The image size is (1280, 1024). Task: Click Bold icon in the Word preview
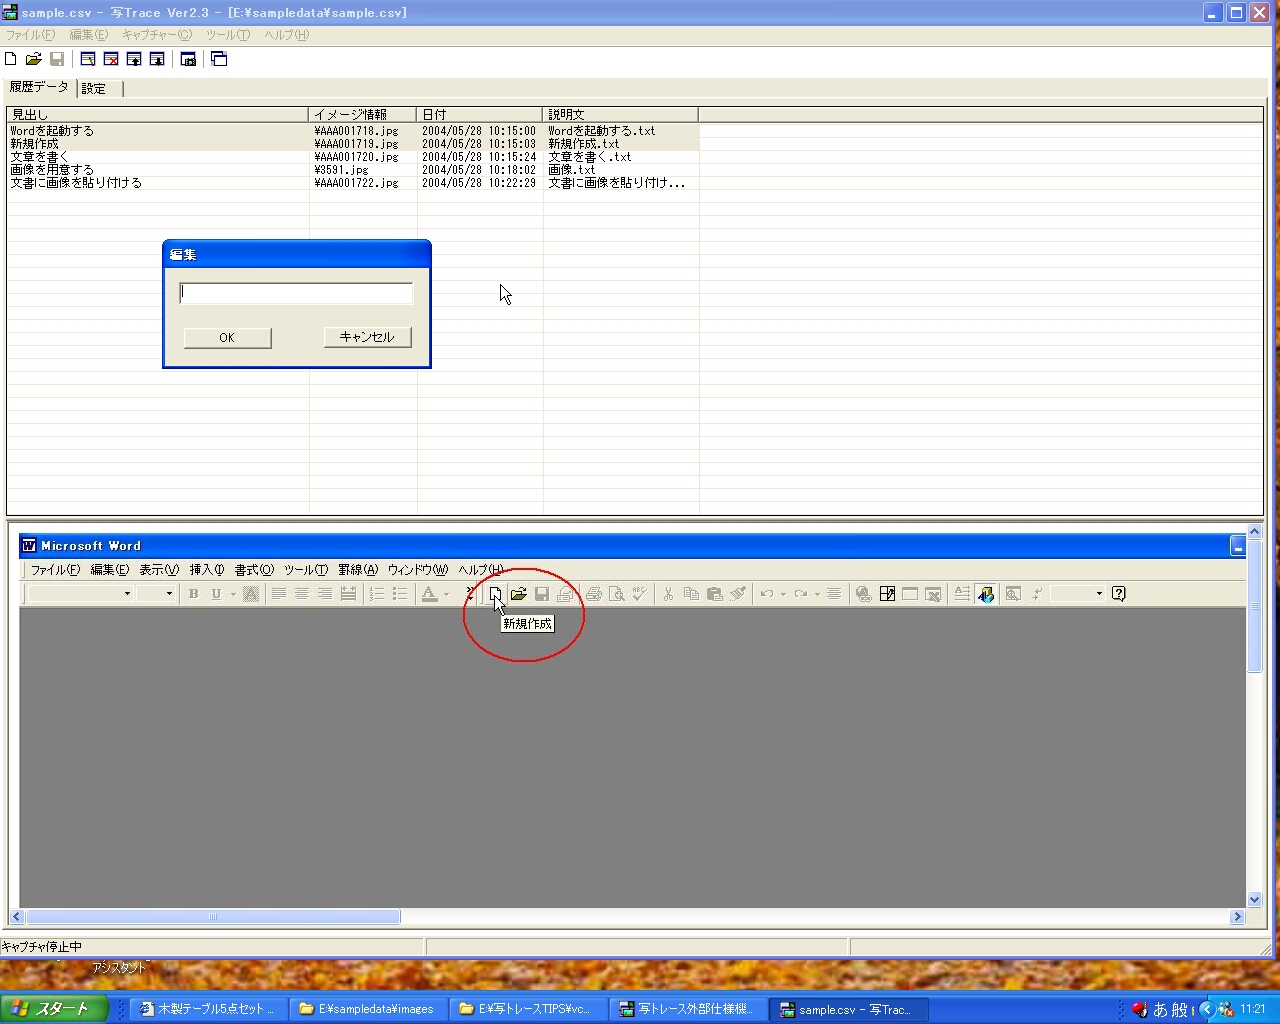coord(194,594)
